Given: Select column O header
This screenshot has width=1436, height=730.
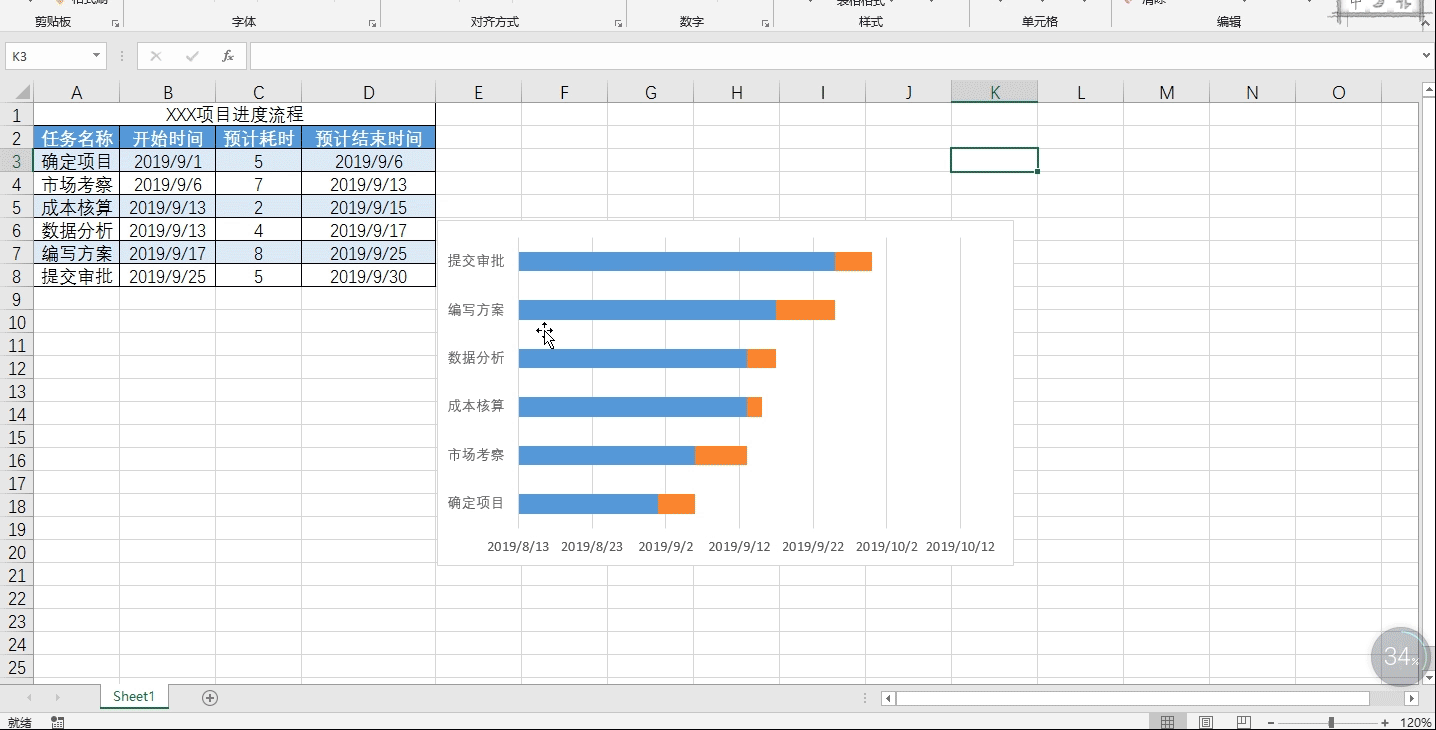Looking at the screenshot, I should pos(1338,92).
